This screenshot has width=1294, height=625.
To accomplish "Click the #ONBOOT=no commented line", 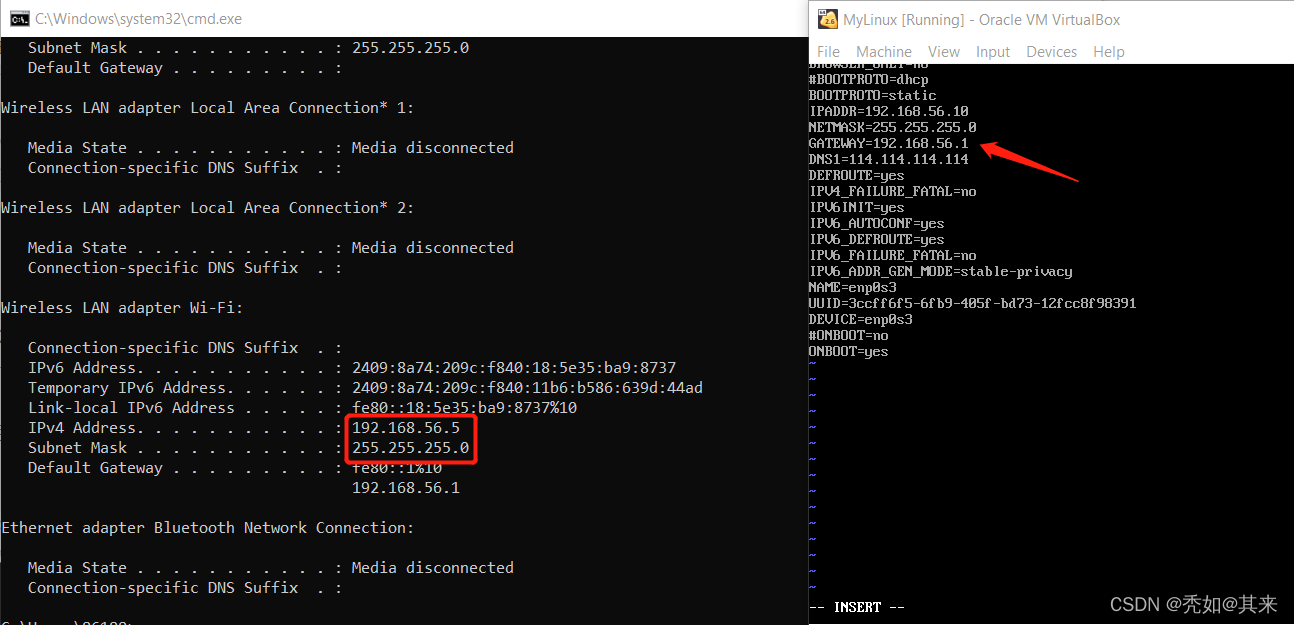I will click(x=848, y=335).
